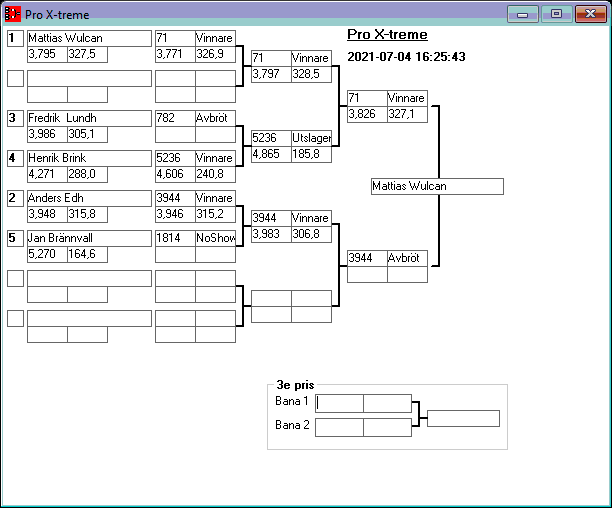This screenshot has height=508, width=612.
Task: Select the Utslagen status cell
Action: [311, 138]
